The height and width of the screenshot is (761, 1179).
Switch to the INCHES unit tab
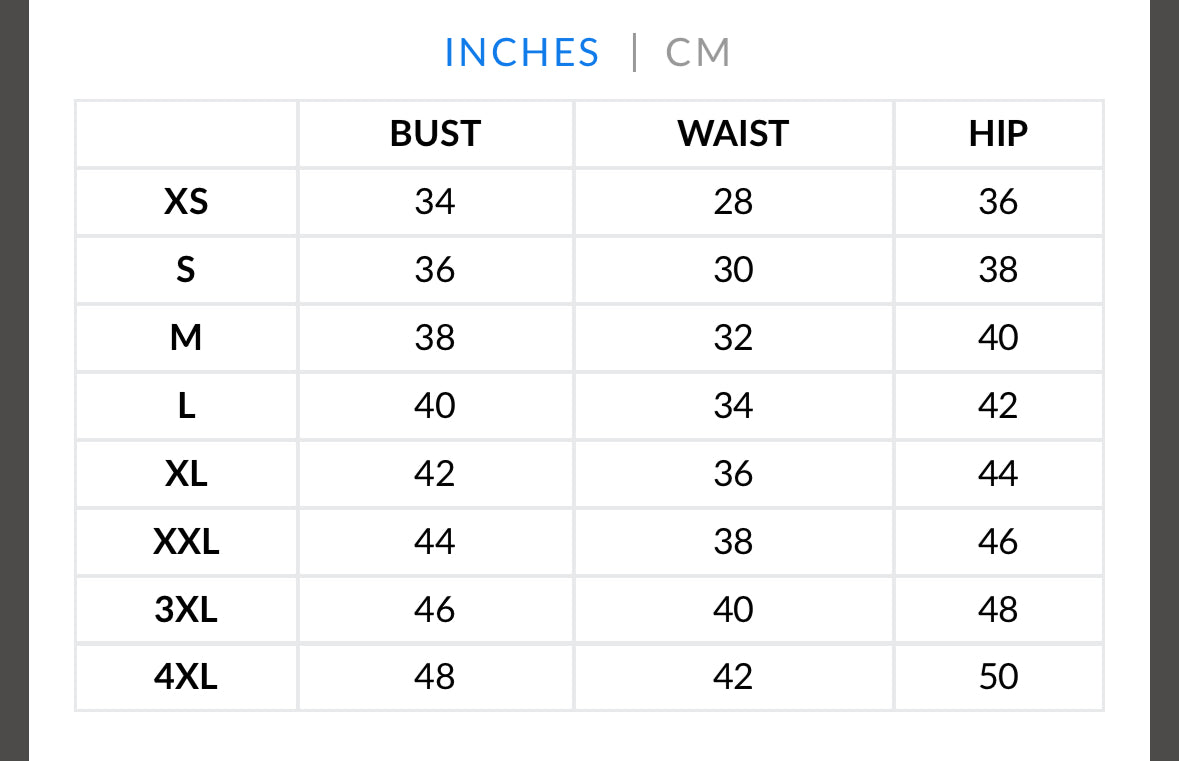point(521,53)
